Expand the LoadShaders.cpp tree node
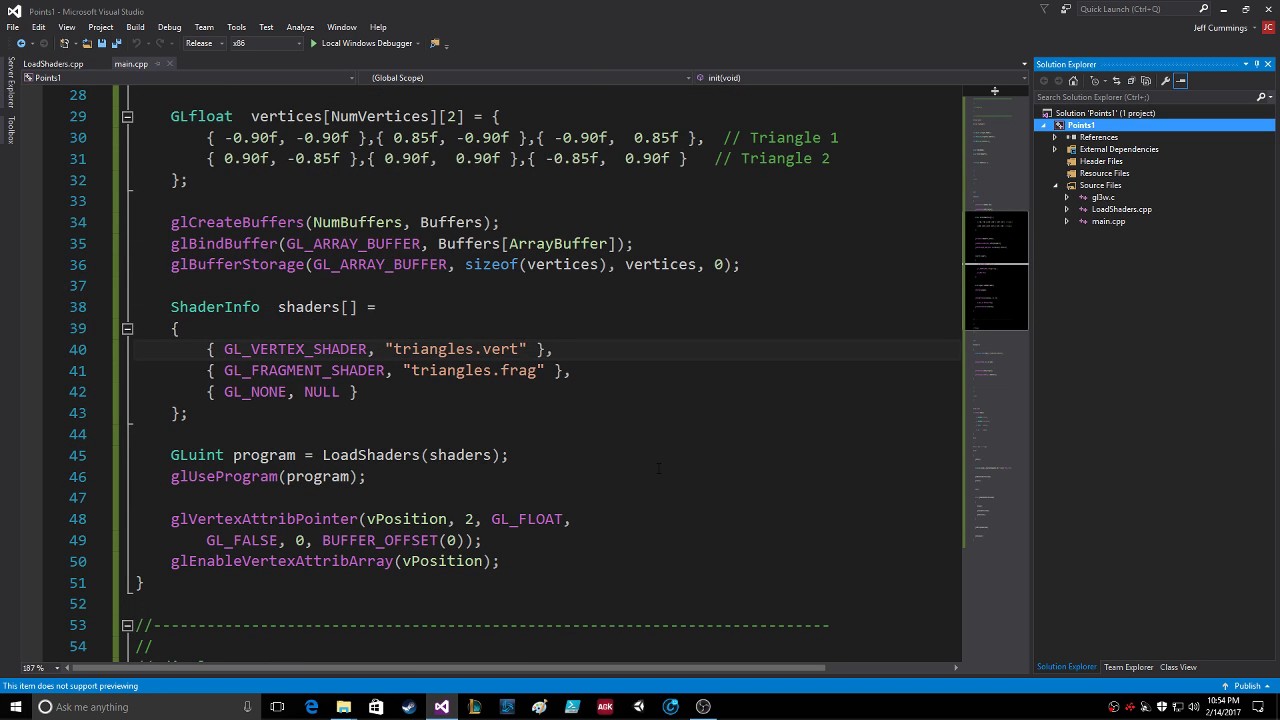Viewport: 1280px width, 720px height. pyautogui.click(x=1066, y=209)
